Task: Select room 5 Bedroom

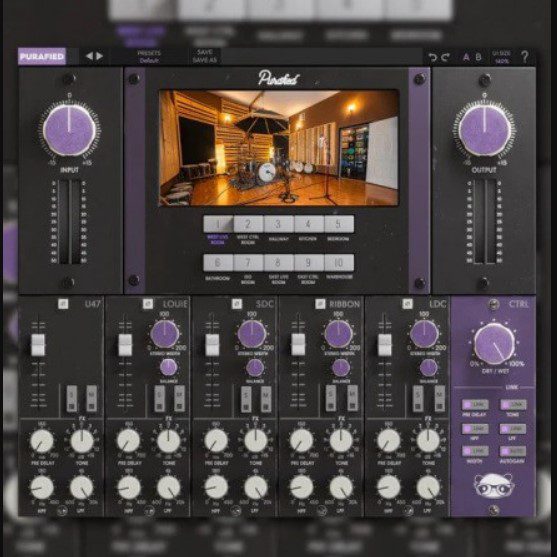Action: pos(339,224)
